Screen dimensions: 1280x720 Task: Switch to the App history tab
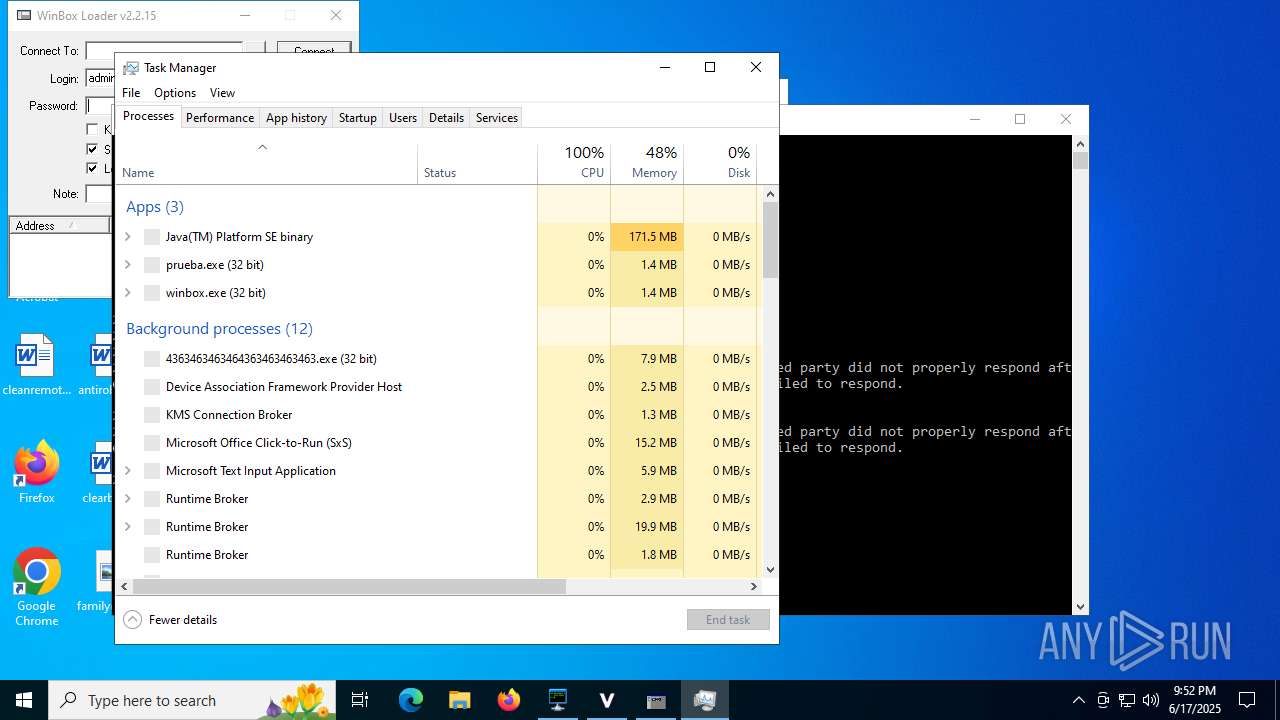coord(296,118)
